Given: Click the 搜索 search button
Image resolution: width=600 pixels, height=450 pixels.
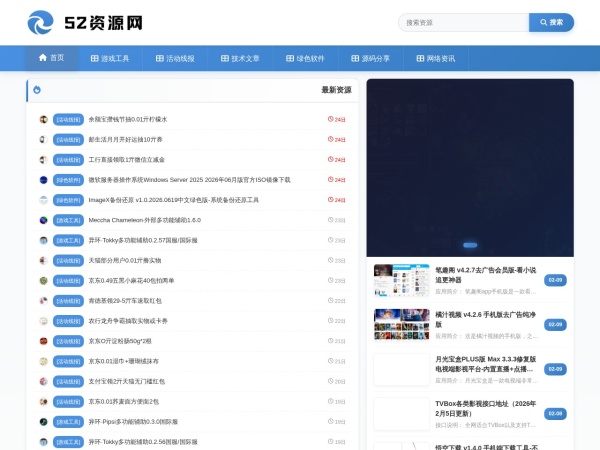Looking at the screenshot, I should tap(551, 23).
